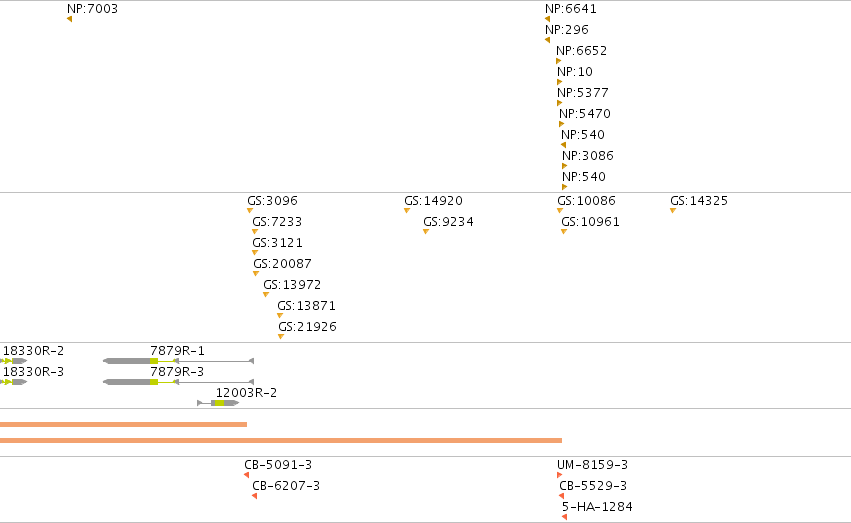The height and width of the screenshot is (523, 851).
Task: Click the GS:14325 feature label
Action: click(698, 201)
